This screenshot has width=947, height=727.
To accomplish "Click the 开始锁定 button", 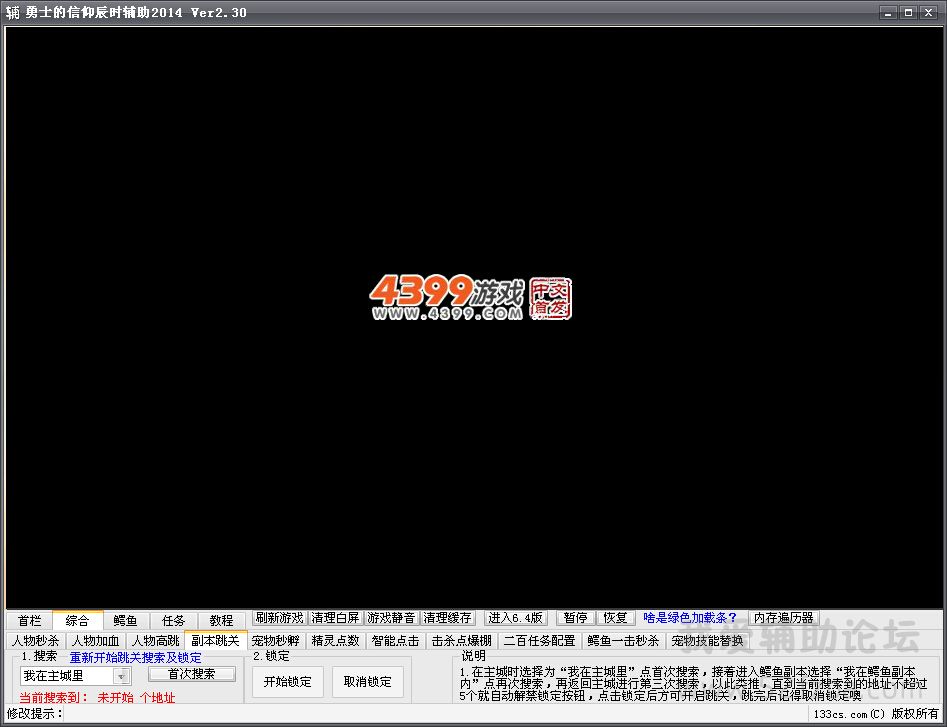I will click(288, 682).
